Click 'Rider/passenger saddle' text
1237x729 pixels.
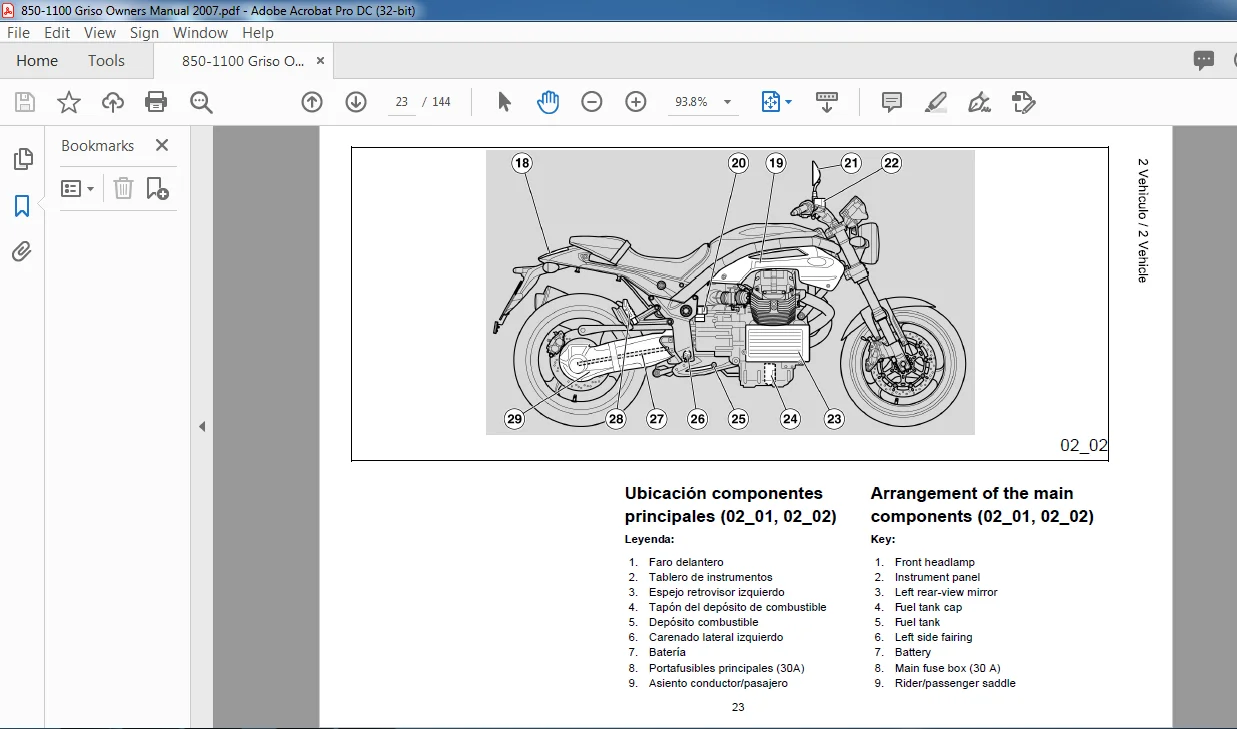(x=955, y=683)
